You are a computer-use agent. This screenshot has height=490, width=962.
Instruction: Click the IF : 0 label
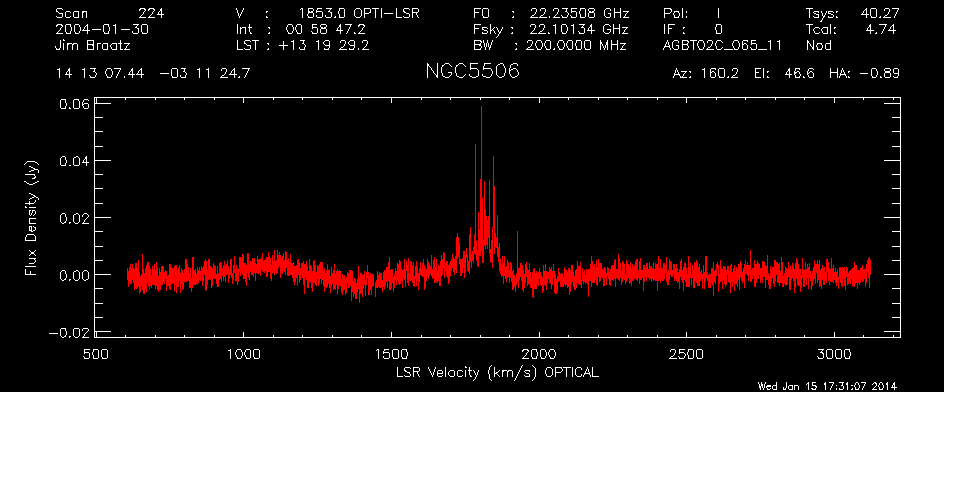pyautogui.click(x=693, y=29)
